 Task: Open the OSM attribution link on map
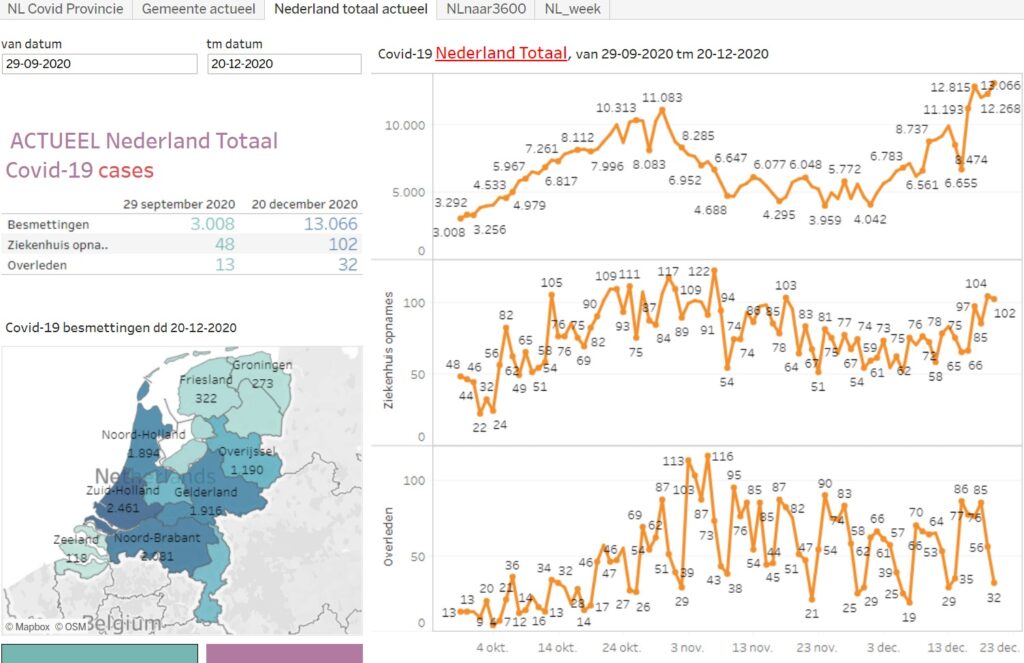pos(70,627)
